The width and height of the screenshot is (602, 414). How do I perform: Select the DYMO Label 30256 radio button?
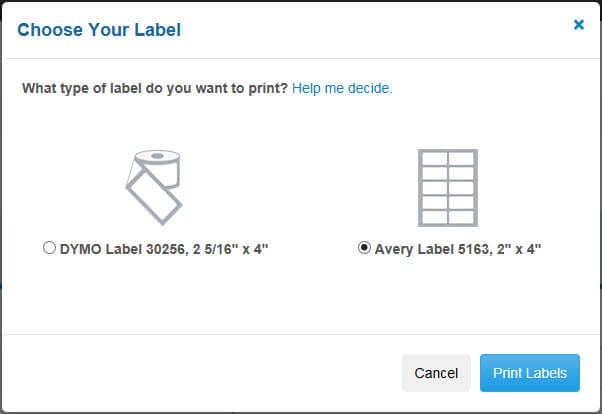point(49,248)
